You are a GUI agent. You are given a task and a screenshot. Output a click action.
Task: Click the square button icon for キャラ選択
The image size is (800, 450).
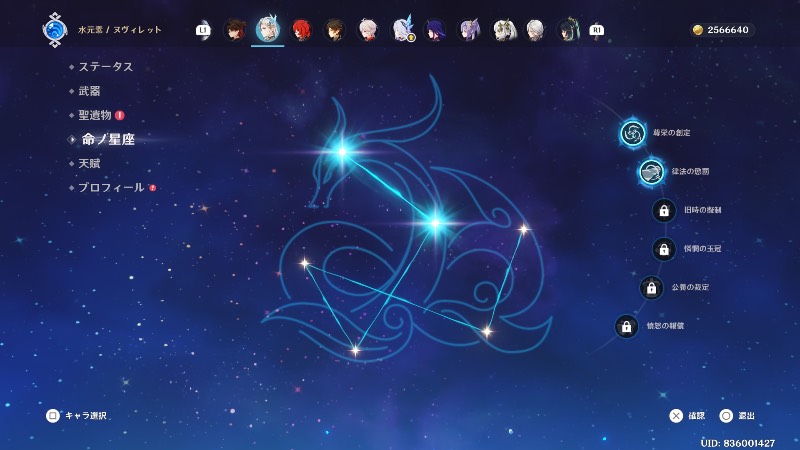53,415
